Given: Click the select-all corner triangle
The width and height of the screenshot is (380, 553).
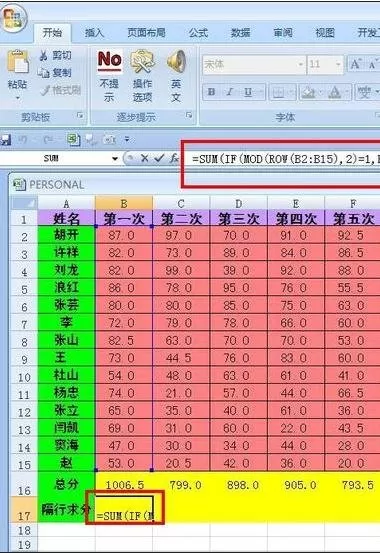Looking at the screenshot, I should (24, 203).
